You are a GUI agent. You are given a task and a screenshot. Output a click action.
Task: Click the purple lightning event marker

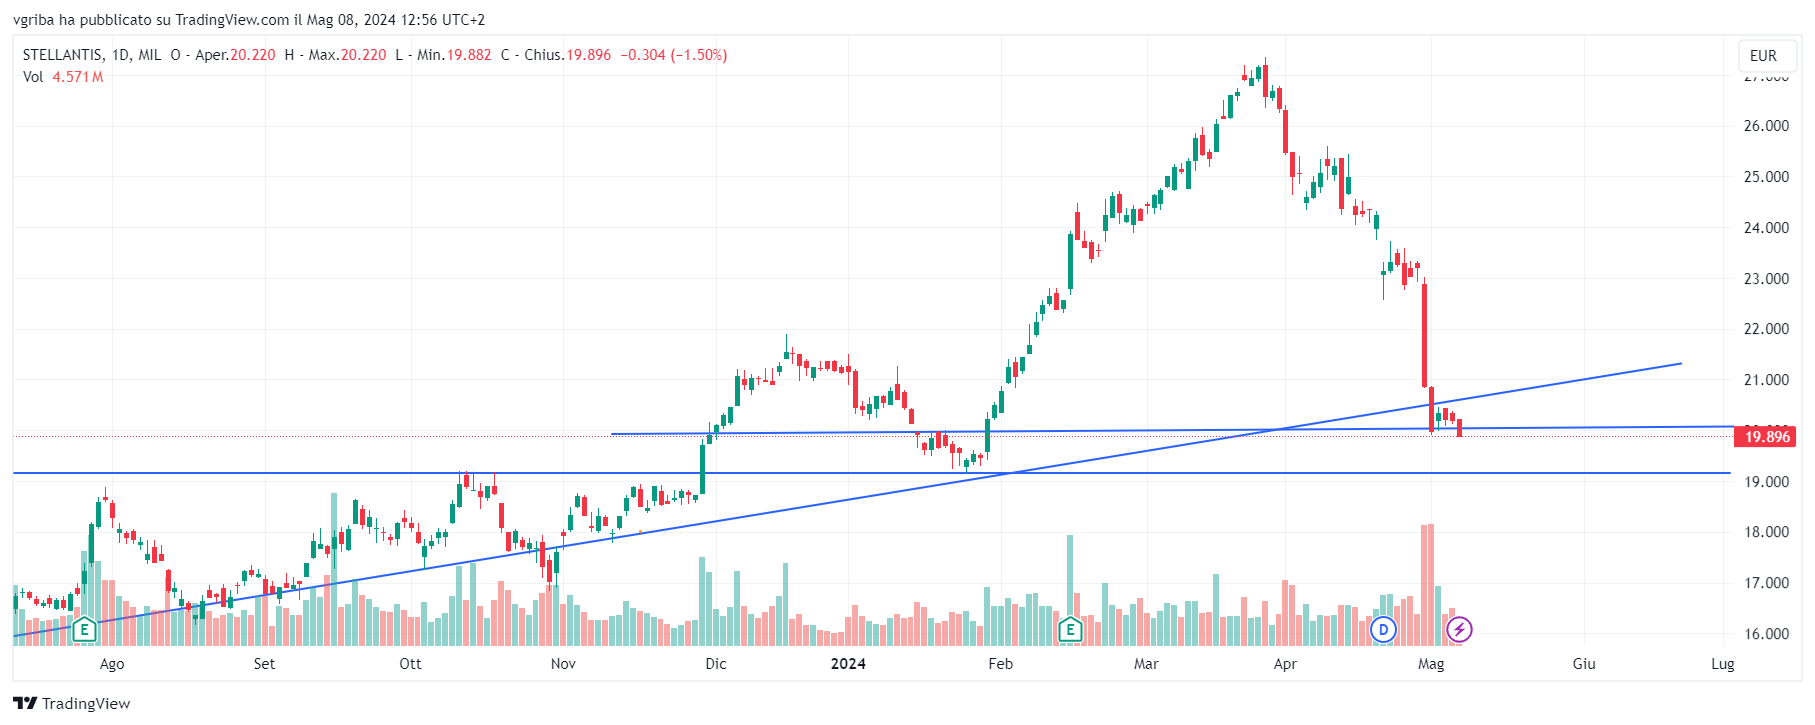[x=1459, y=629]
